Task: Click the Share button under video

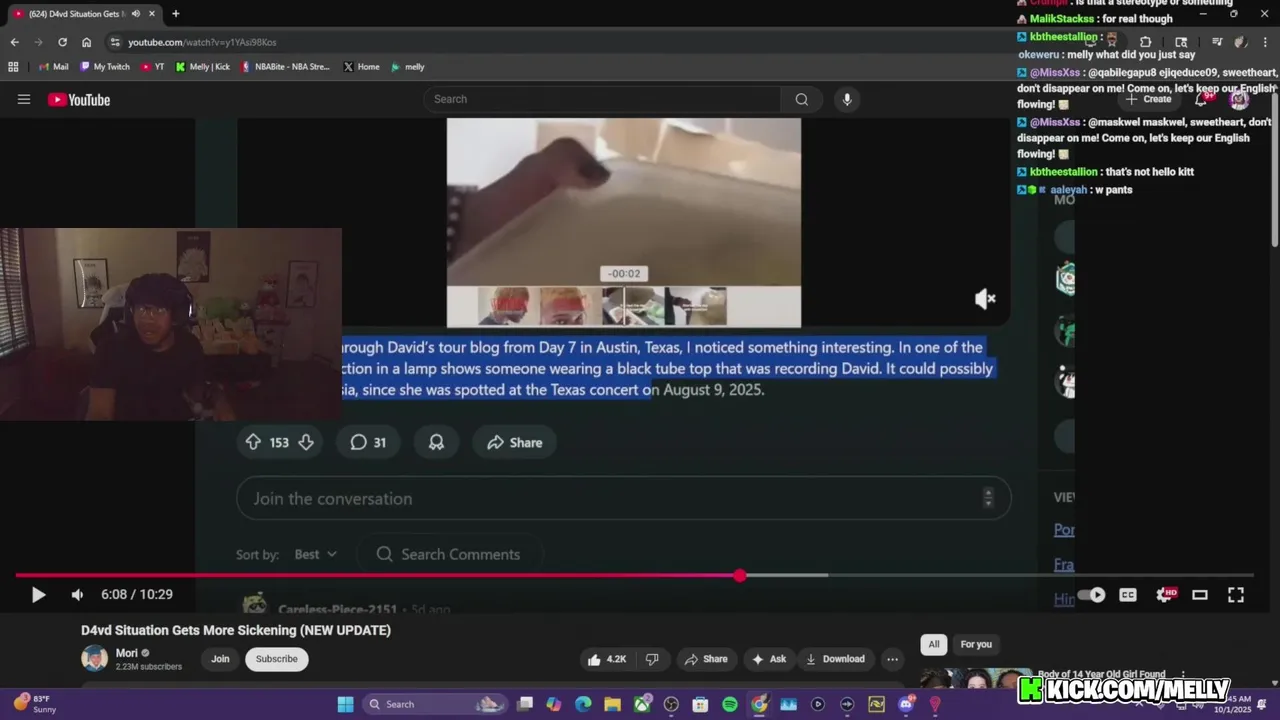Action: pyautogui.click(x=705, y=659)
